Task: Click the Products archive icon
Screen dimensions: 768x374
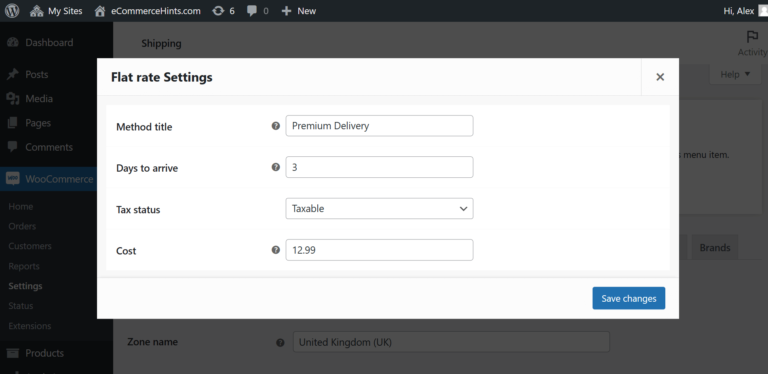Action: coord(13,353)
